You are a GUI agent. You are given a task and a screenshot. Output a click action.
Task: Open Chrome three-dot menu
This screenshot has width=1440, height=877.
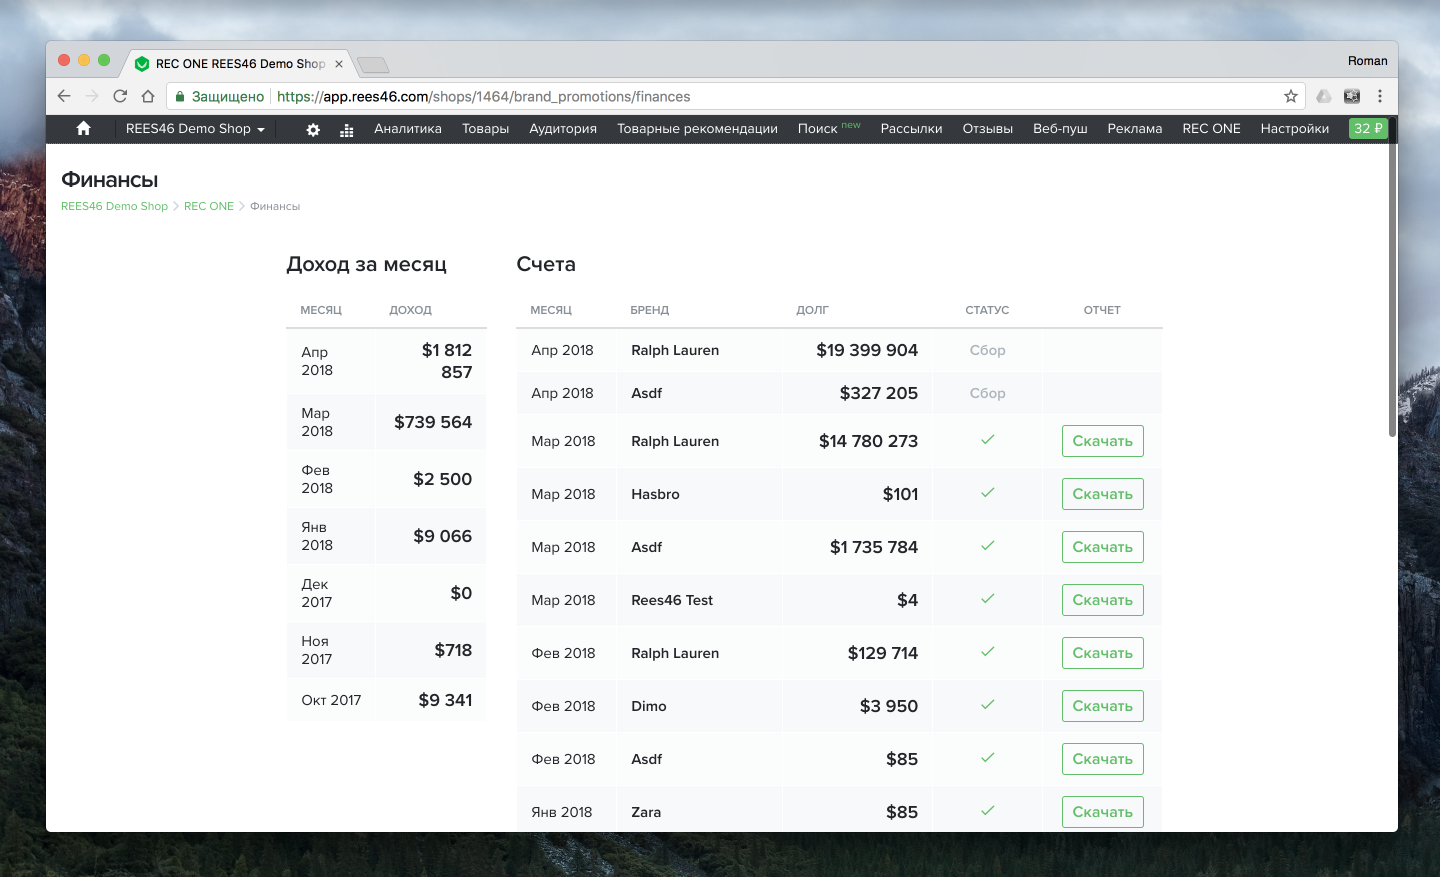[x=1380, y=96]
